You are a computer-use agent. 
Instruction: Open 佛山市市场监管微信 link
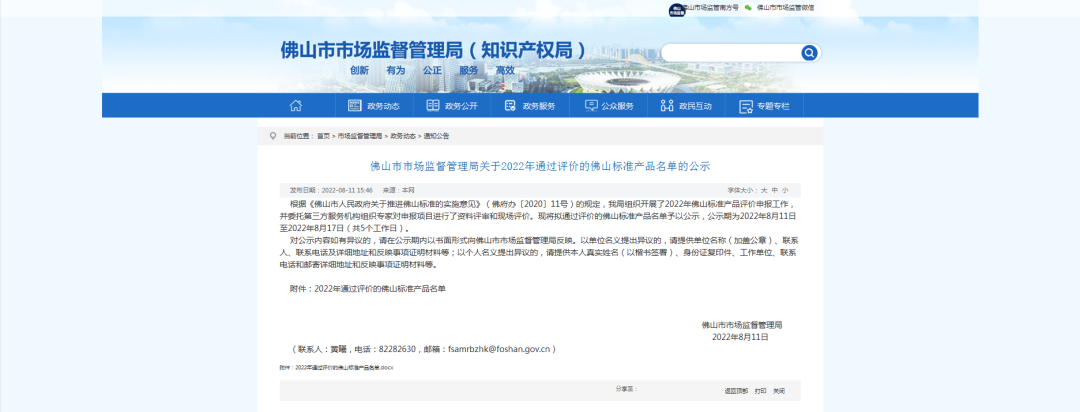(x=785, y=8)
